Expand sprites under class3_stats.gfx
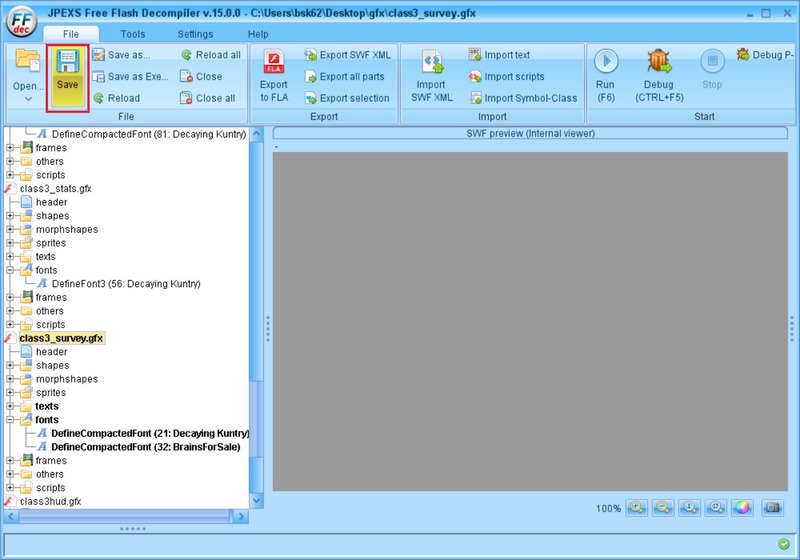This screenshot has width=800, height=560. 10,243
